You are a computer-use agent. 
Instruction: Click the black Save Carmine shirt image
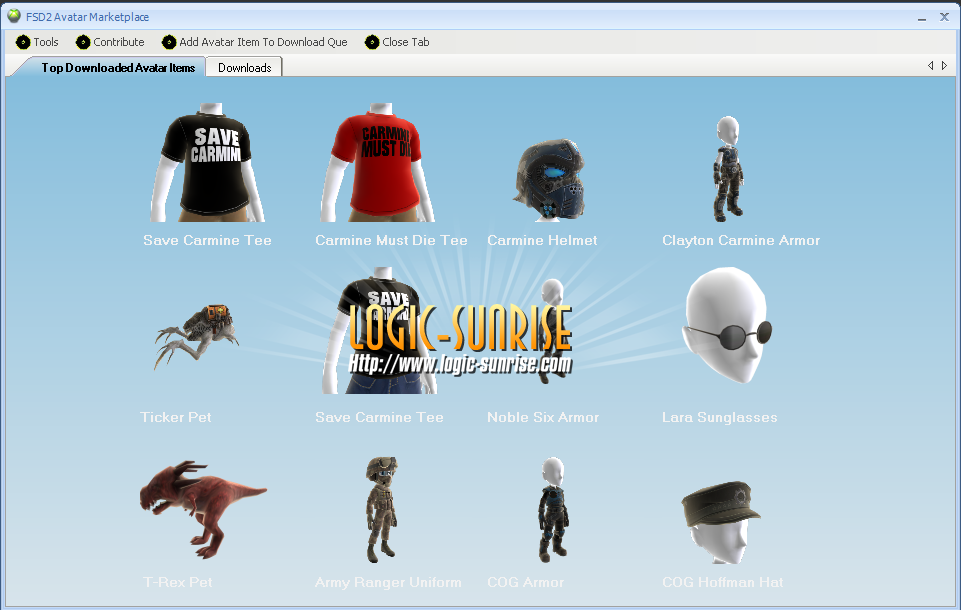click(208, 162)
